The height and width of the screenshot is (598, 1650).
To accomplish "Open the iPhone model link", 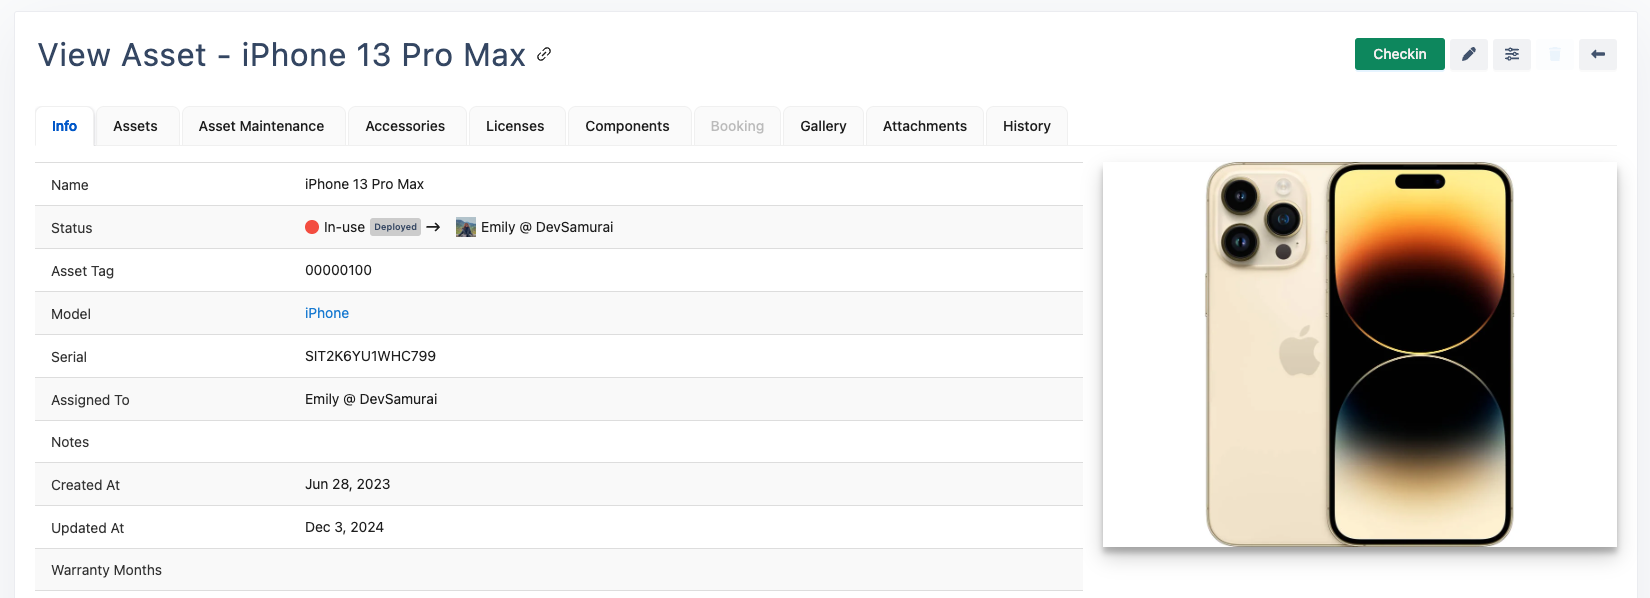I will (x=327, y=313).
